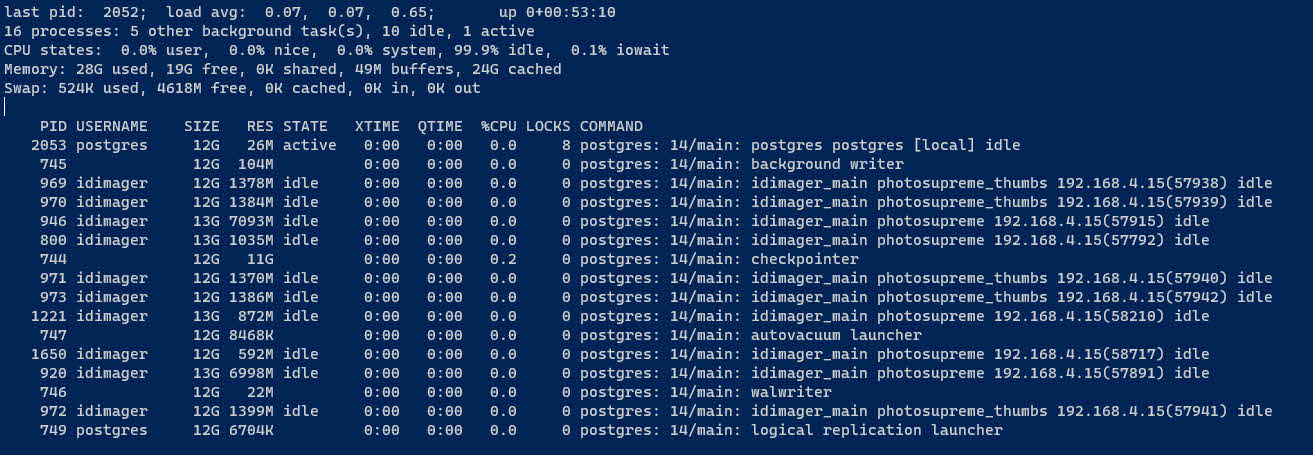Screen dimensions: 1313x455
Task: Select the checkpointer process row
Action: [x=445, y=259]
